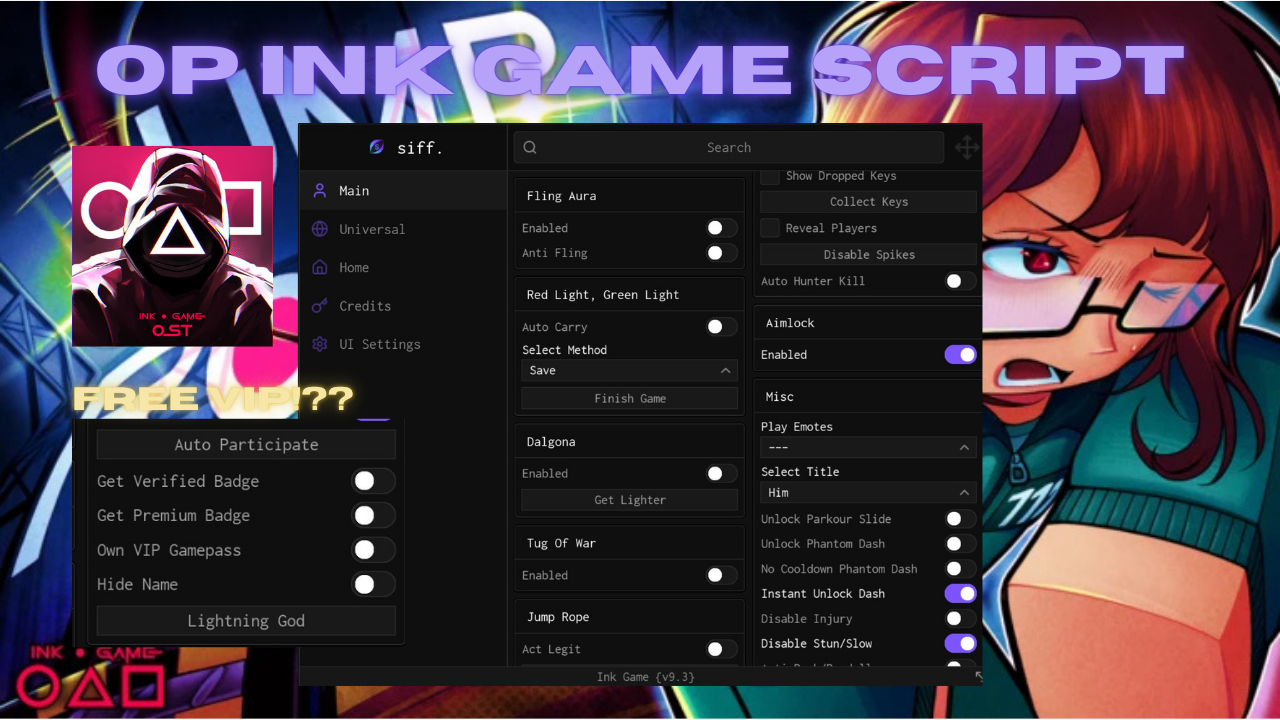Click the siff. logo icon
This screenshot has height=720, width=1280.
pyautogui.click(x=377, y=147)
